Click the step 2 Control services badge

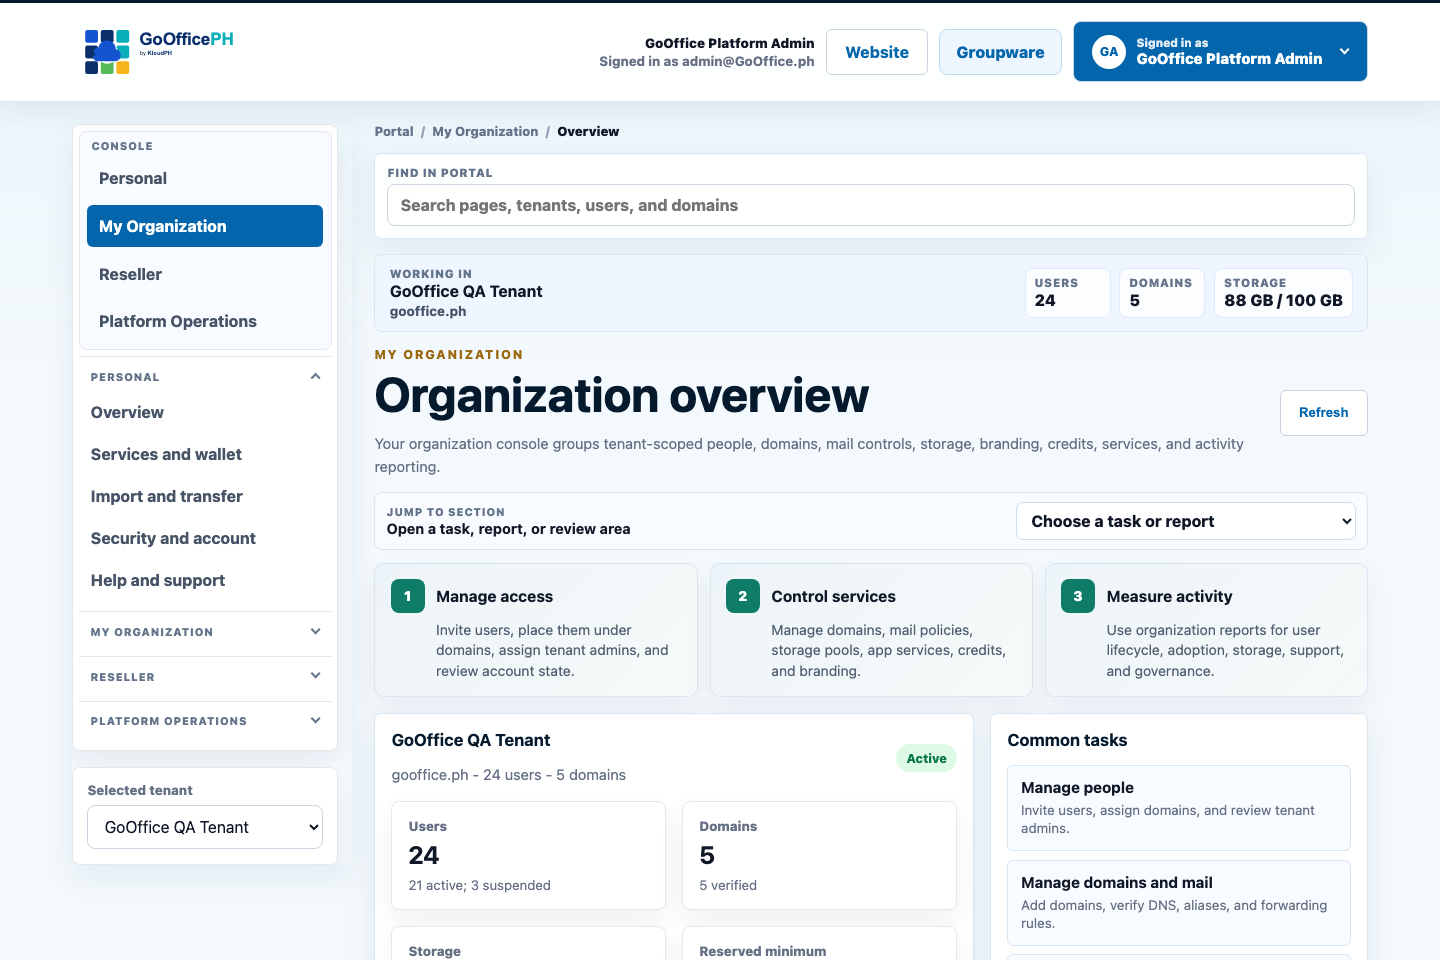tap(743, 596)
